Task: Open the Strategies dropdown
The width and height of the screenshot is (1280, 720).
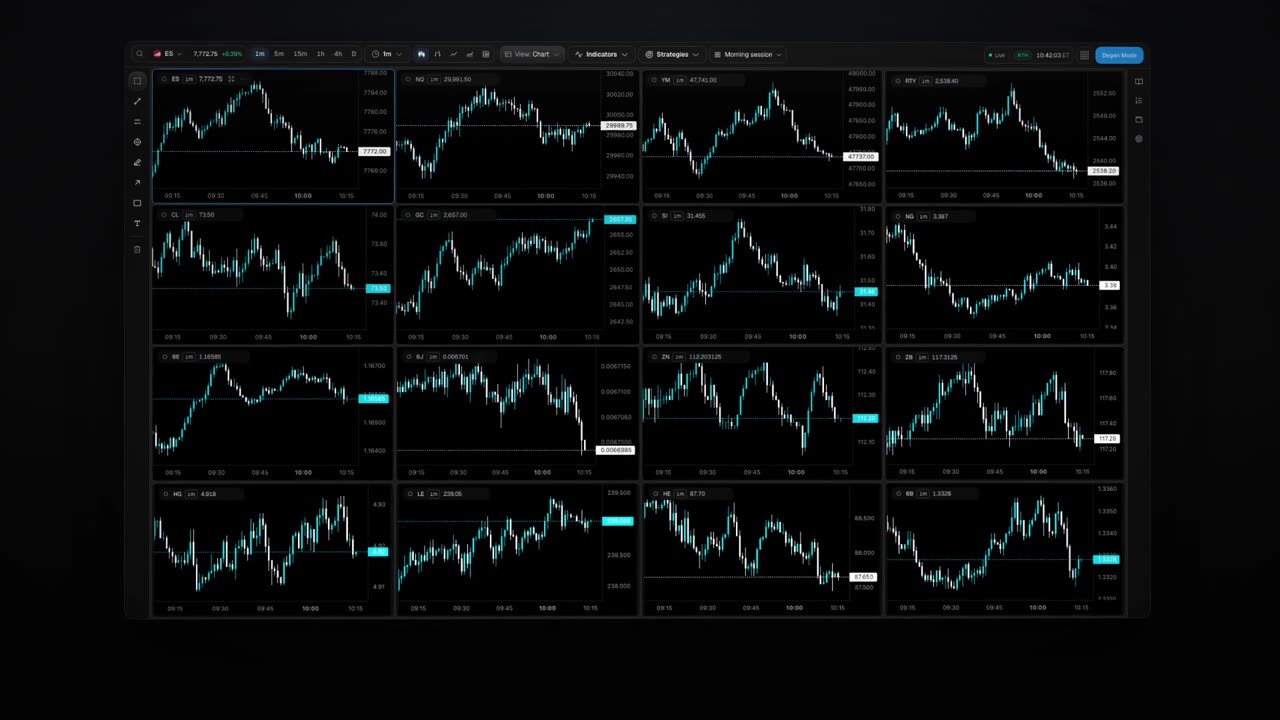Action: 672,54
